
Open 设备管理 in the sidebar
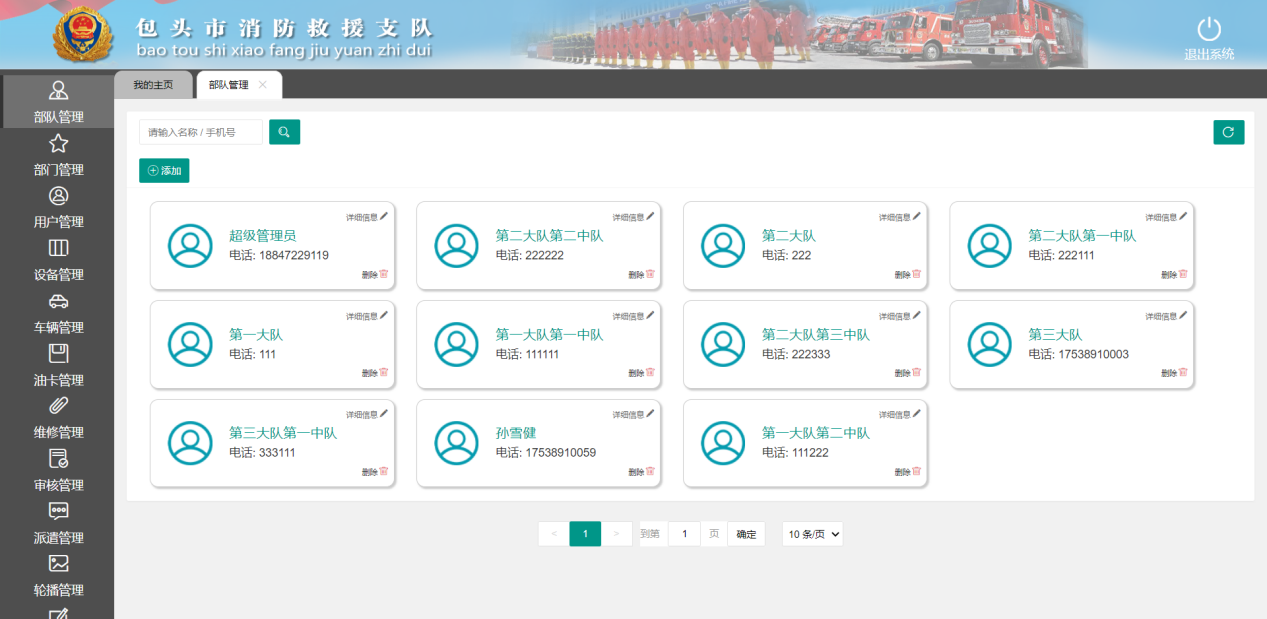tap(58, 260)
